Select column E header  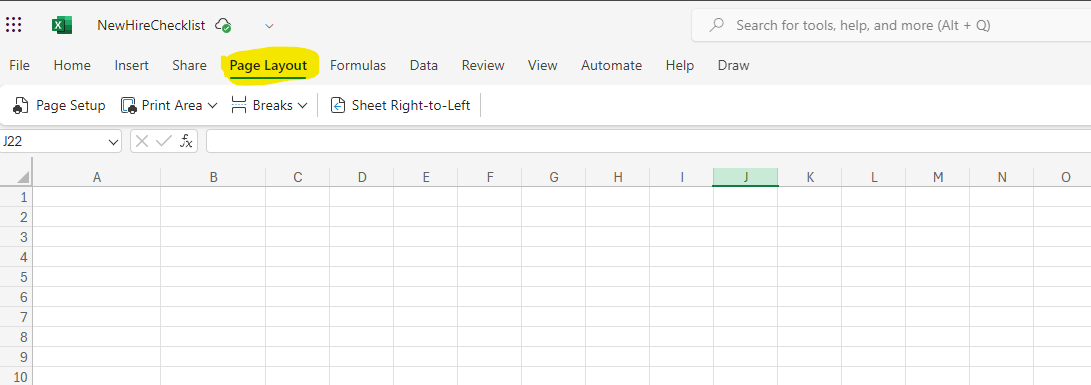tap(425, 177)
